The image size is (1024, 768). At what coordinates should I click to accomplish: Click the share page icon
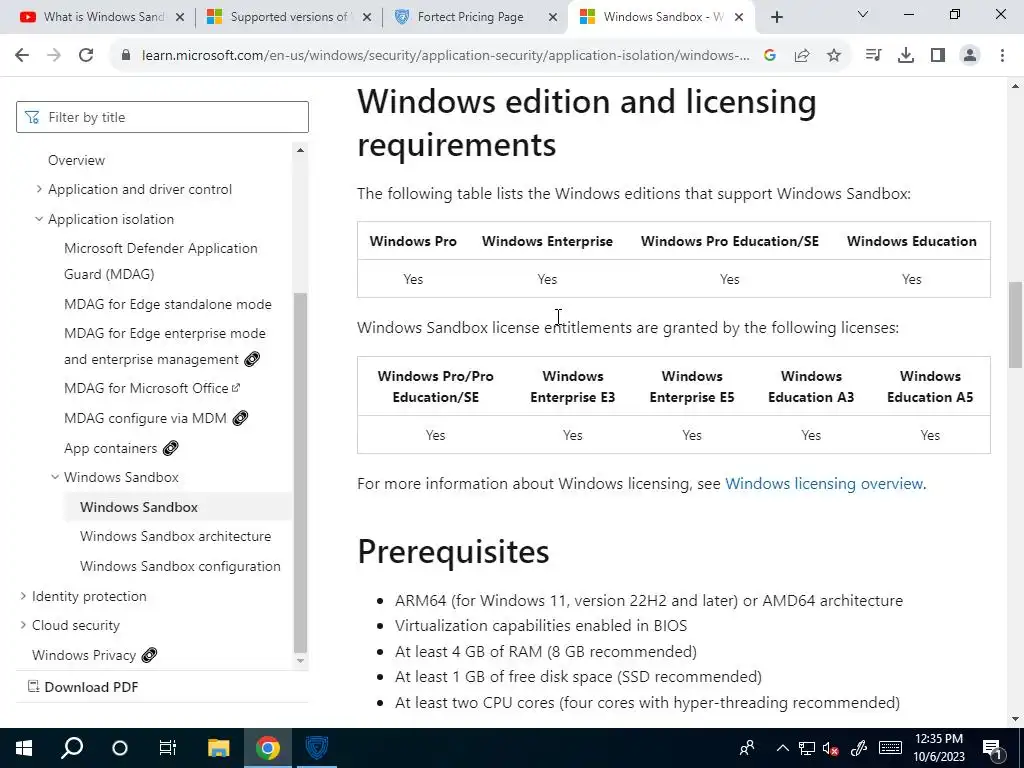click(x=802, y=56)
